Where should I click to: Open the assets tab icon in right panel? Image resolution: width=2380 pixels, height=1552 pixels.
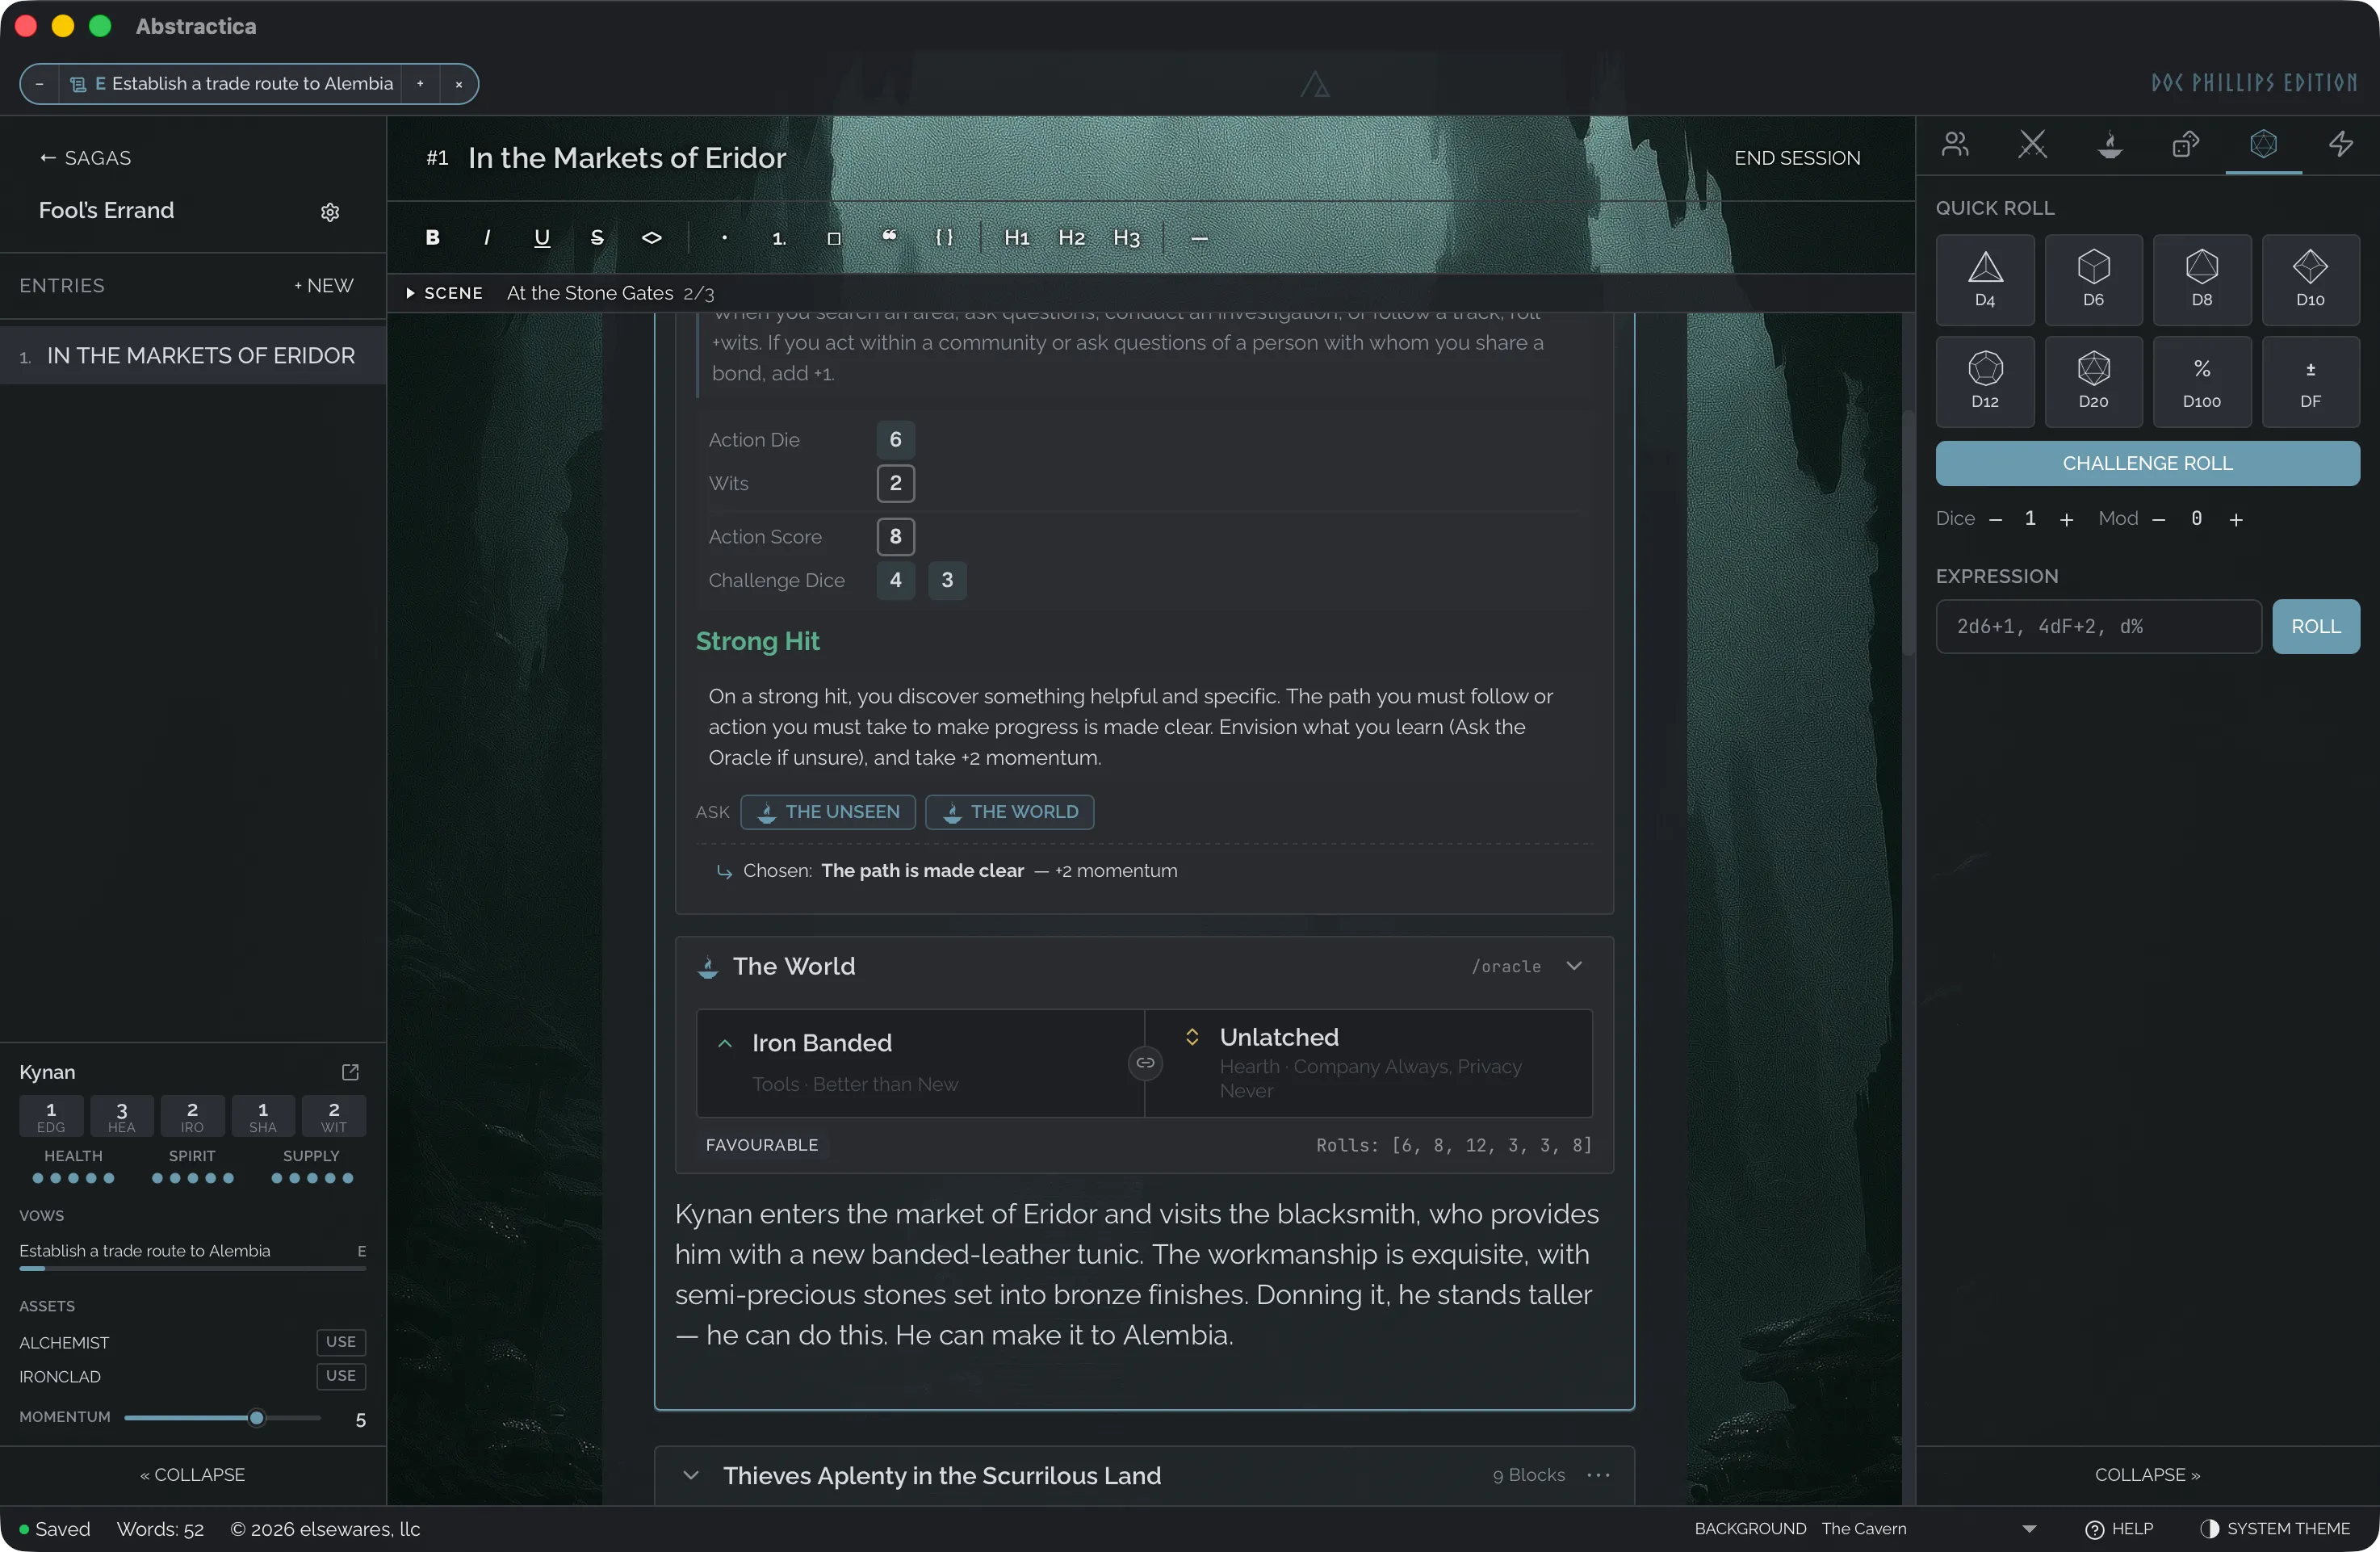2186,144
